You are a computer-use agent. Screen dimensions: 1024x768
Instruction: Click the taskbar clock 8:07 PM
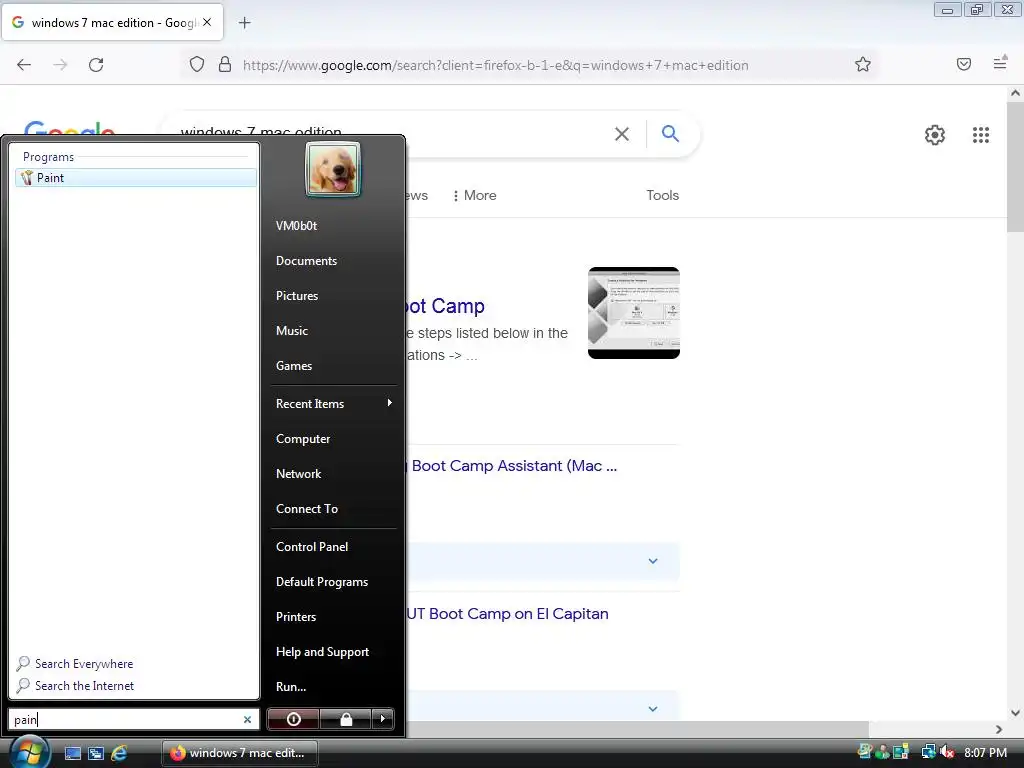[x=985, y=753]
